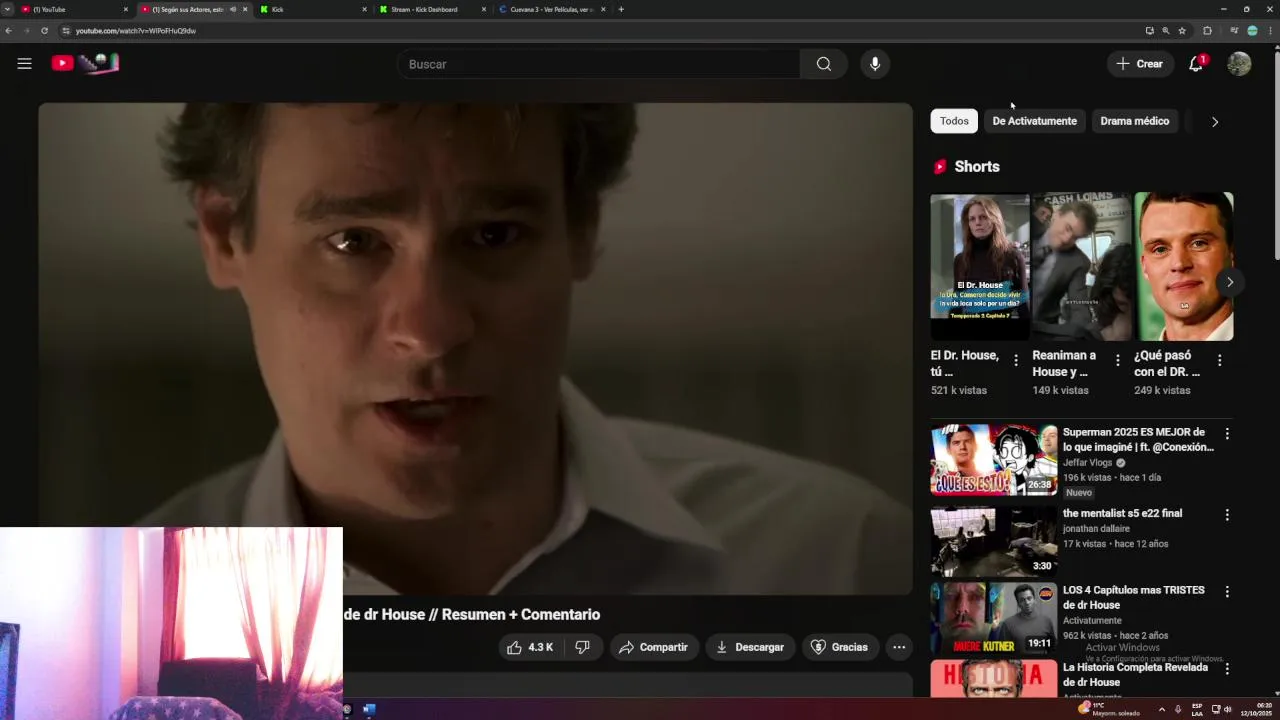
Task: Open the Crear menu
Action: (x=1140, y=64)
